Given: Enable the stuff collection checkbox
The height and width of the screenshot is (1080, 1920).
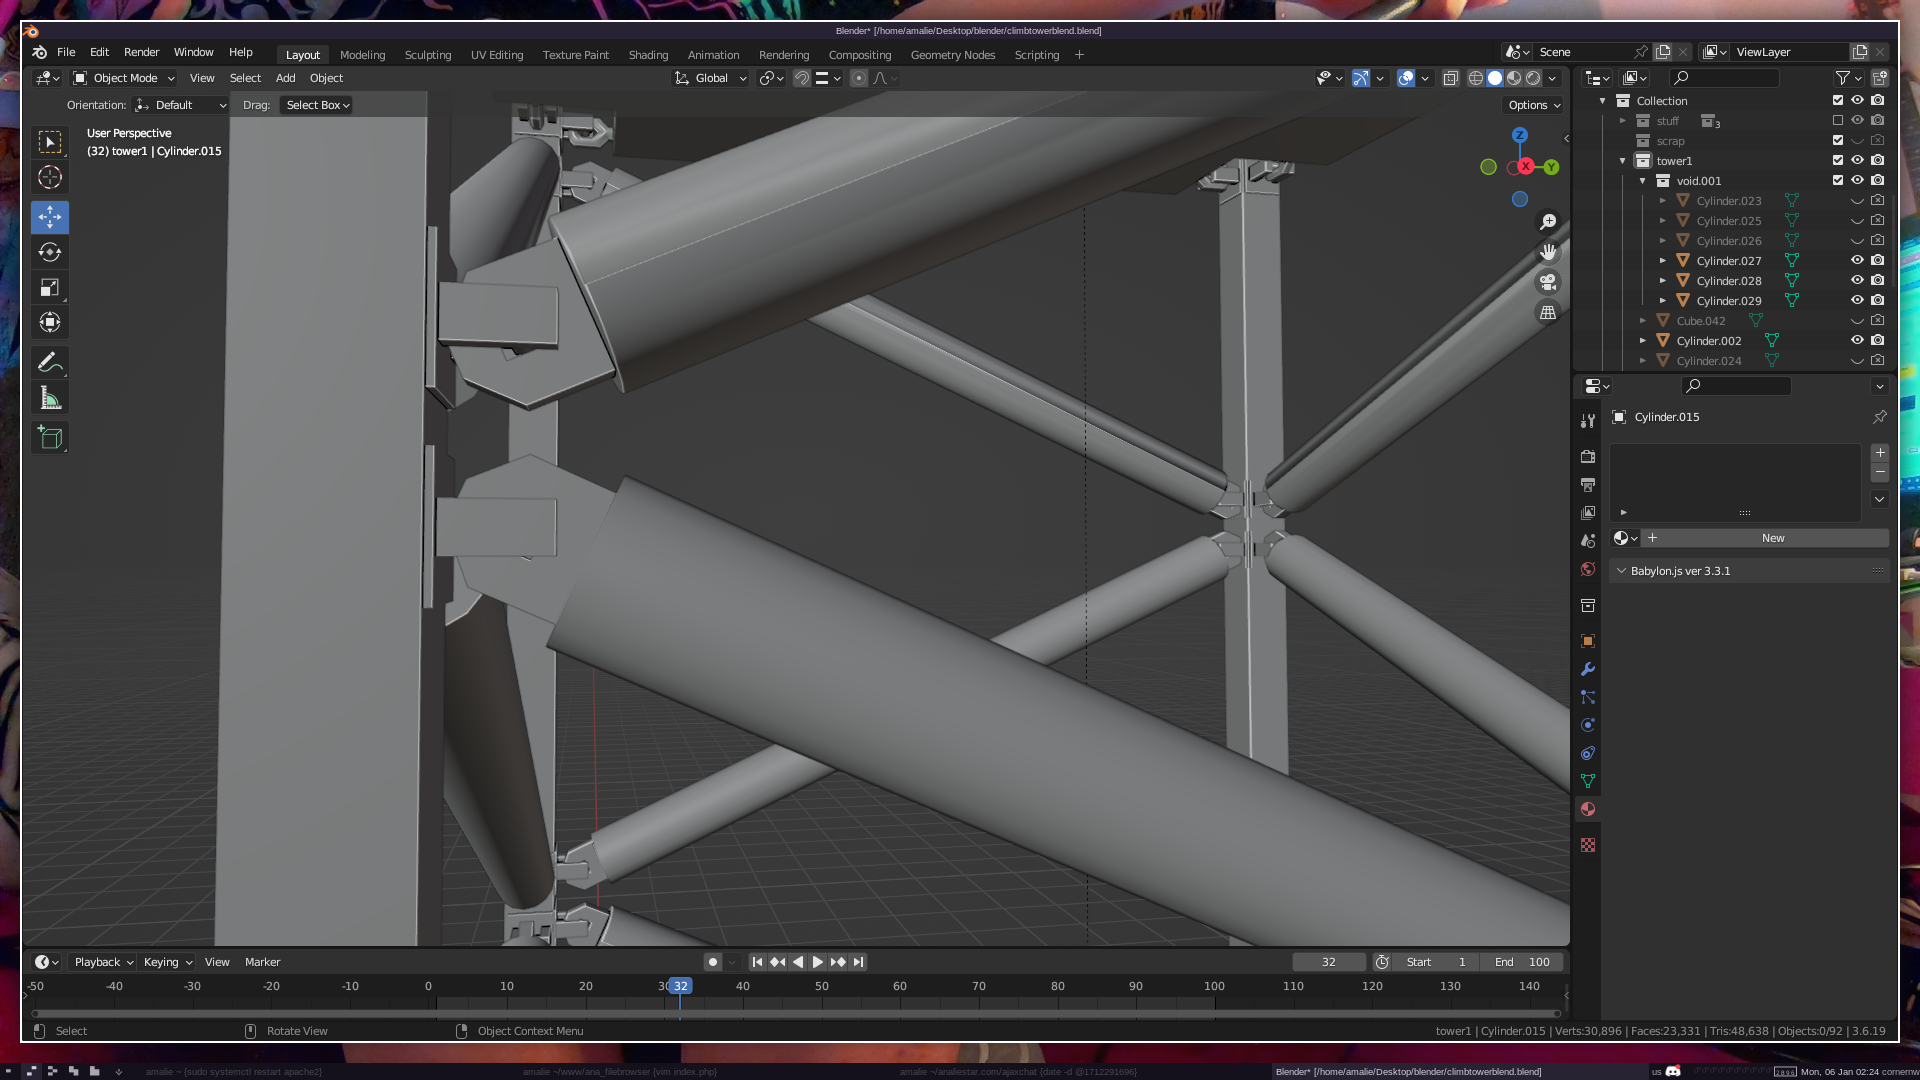Looking at the screenshot, I should pos(1838,120).
